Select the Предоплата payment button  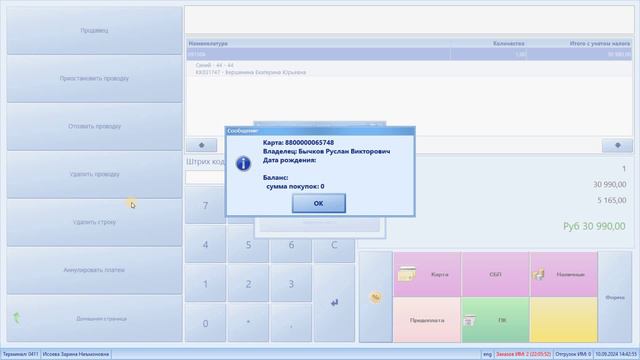[x=427, y=320]
